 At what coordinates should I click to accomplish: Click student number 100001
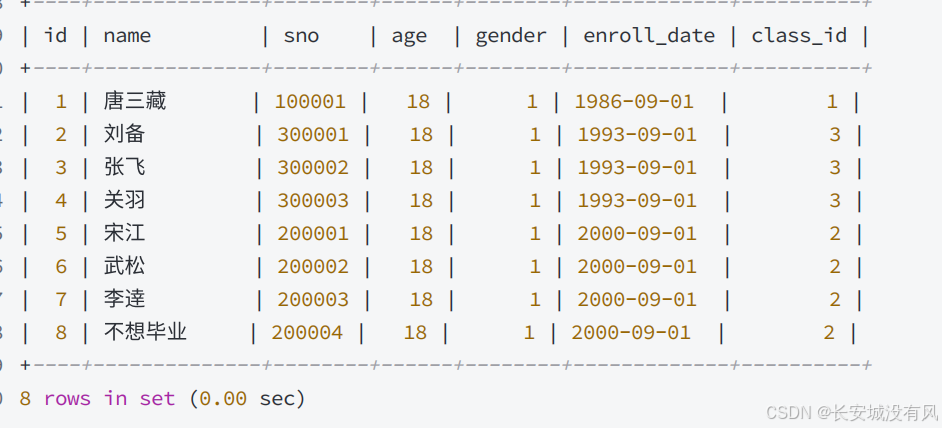310,102
